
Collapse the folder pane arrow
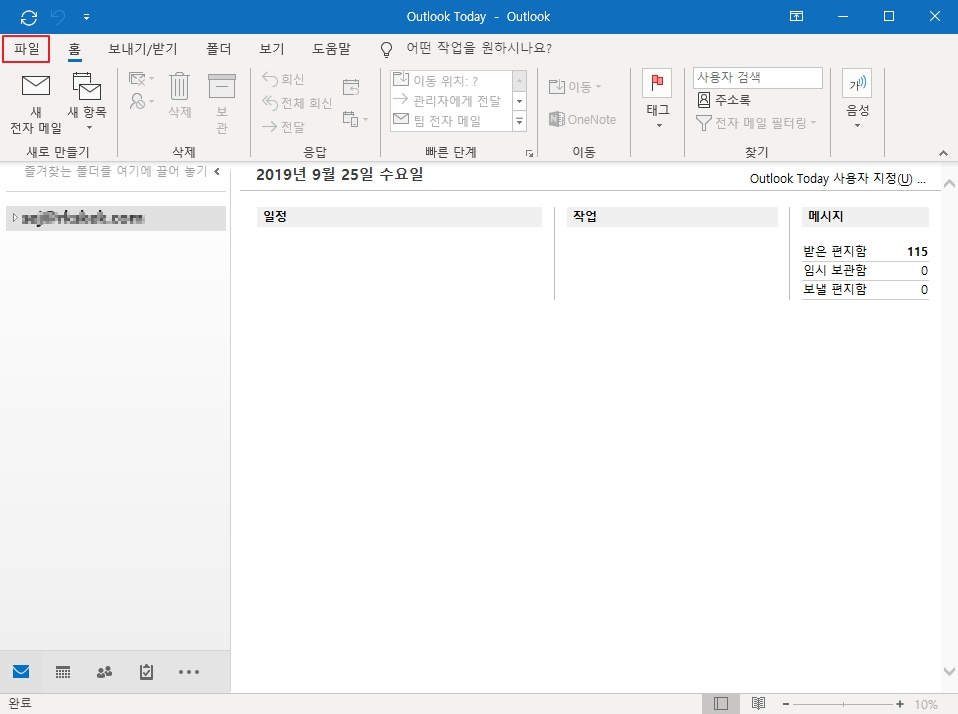point(217,172)
